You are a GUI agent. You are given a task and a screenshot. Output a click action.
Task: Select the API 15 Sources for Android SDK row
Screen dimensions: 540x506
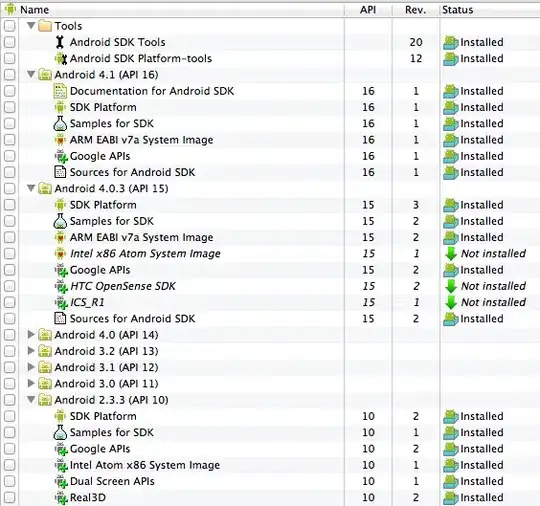(132, 319)
